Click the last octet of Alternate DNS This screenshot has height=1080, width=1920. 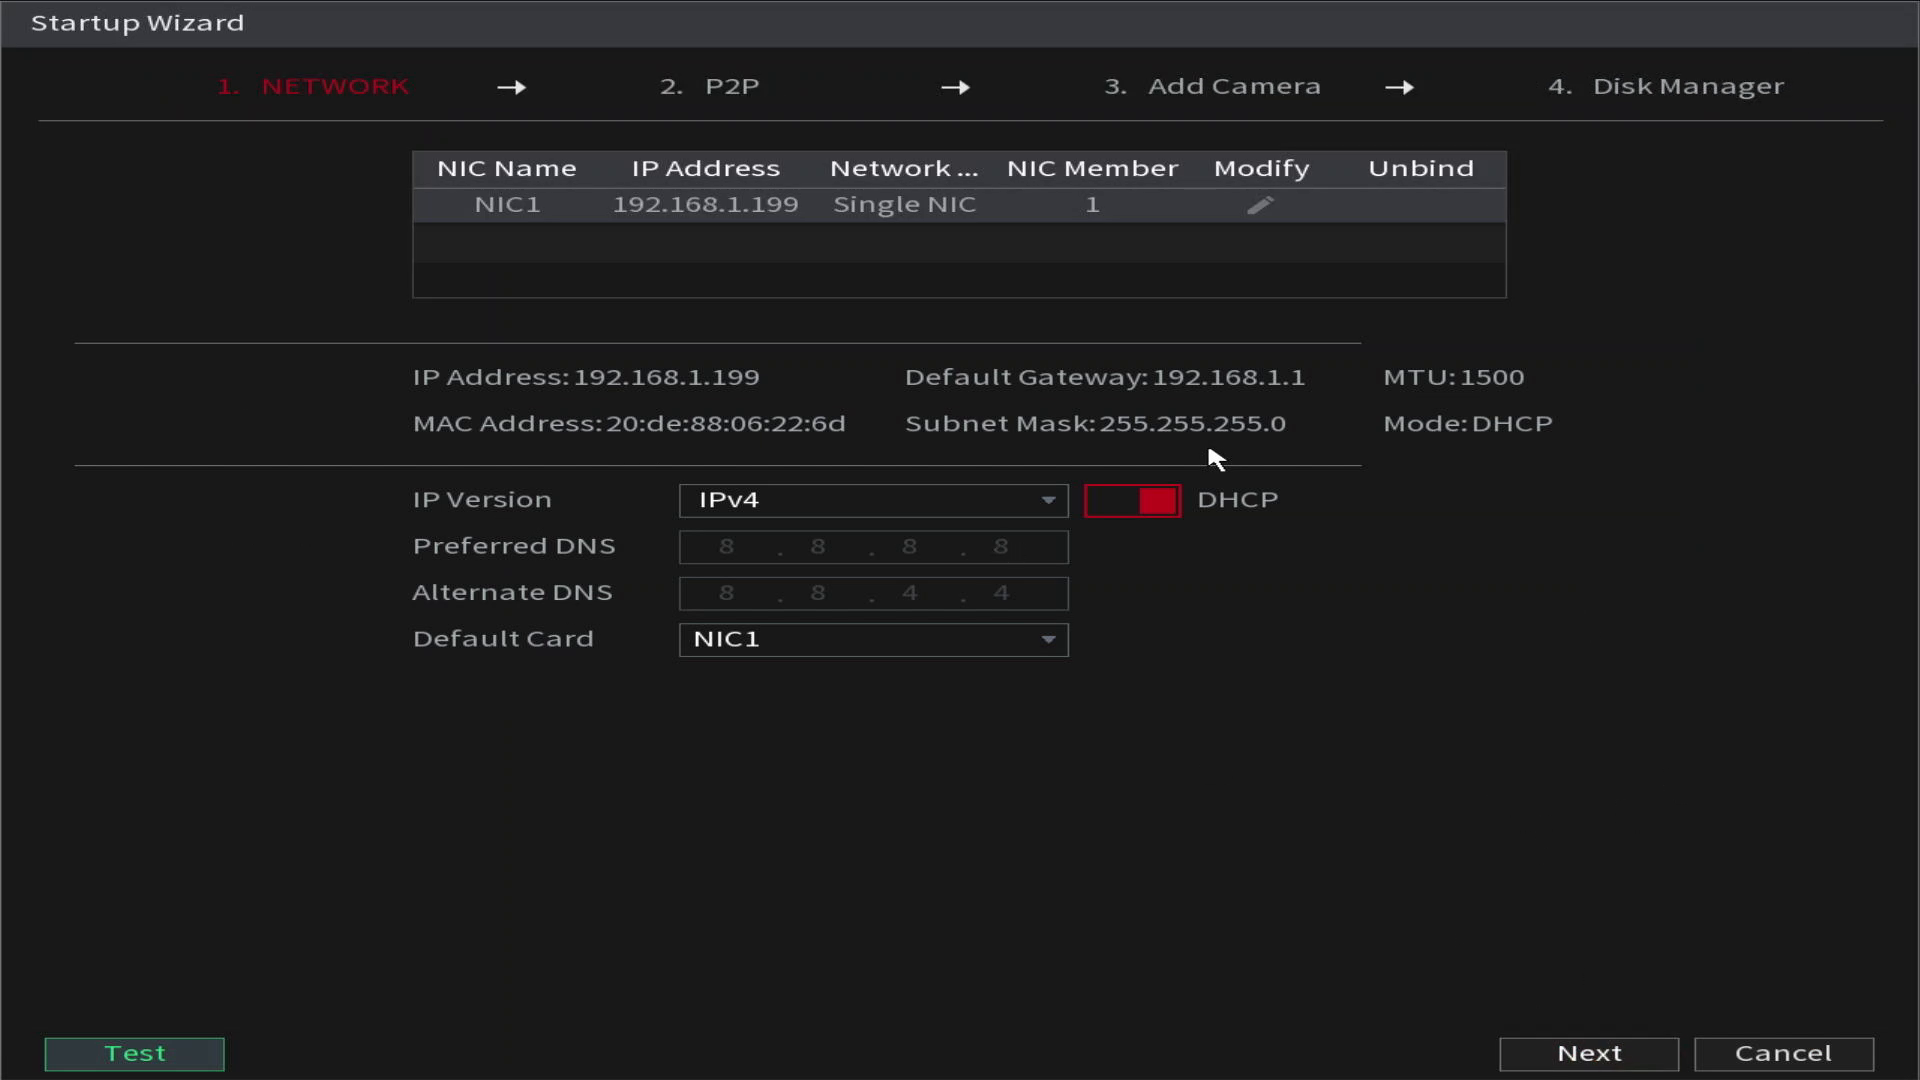1001,594
